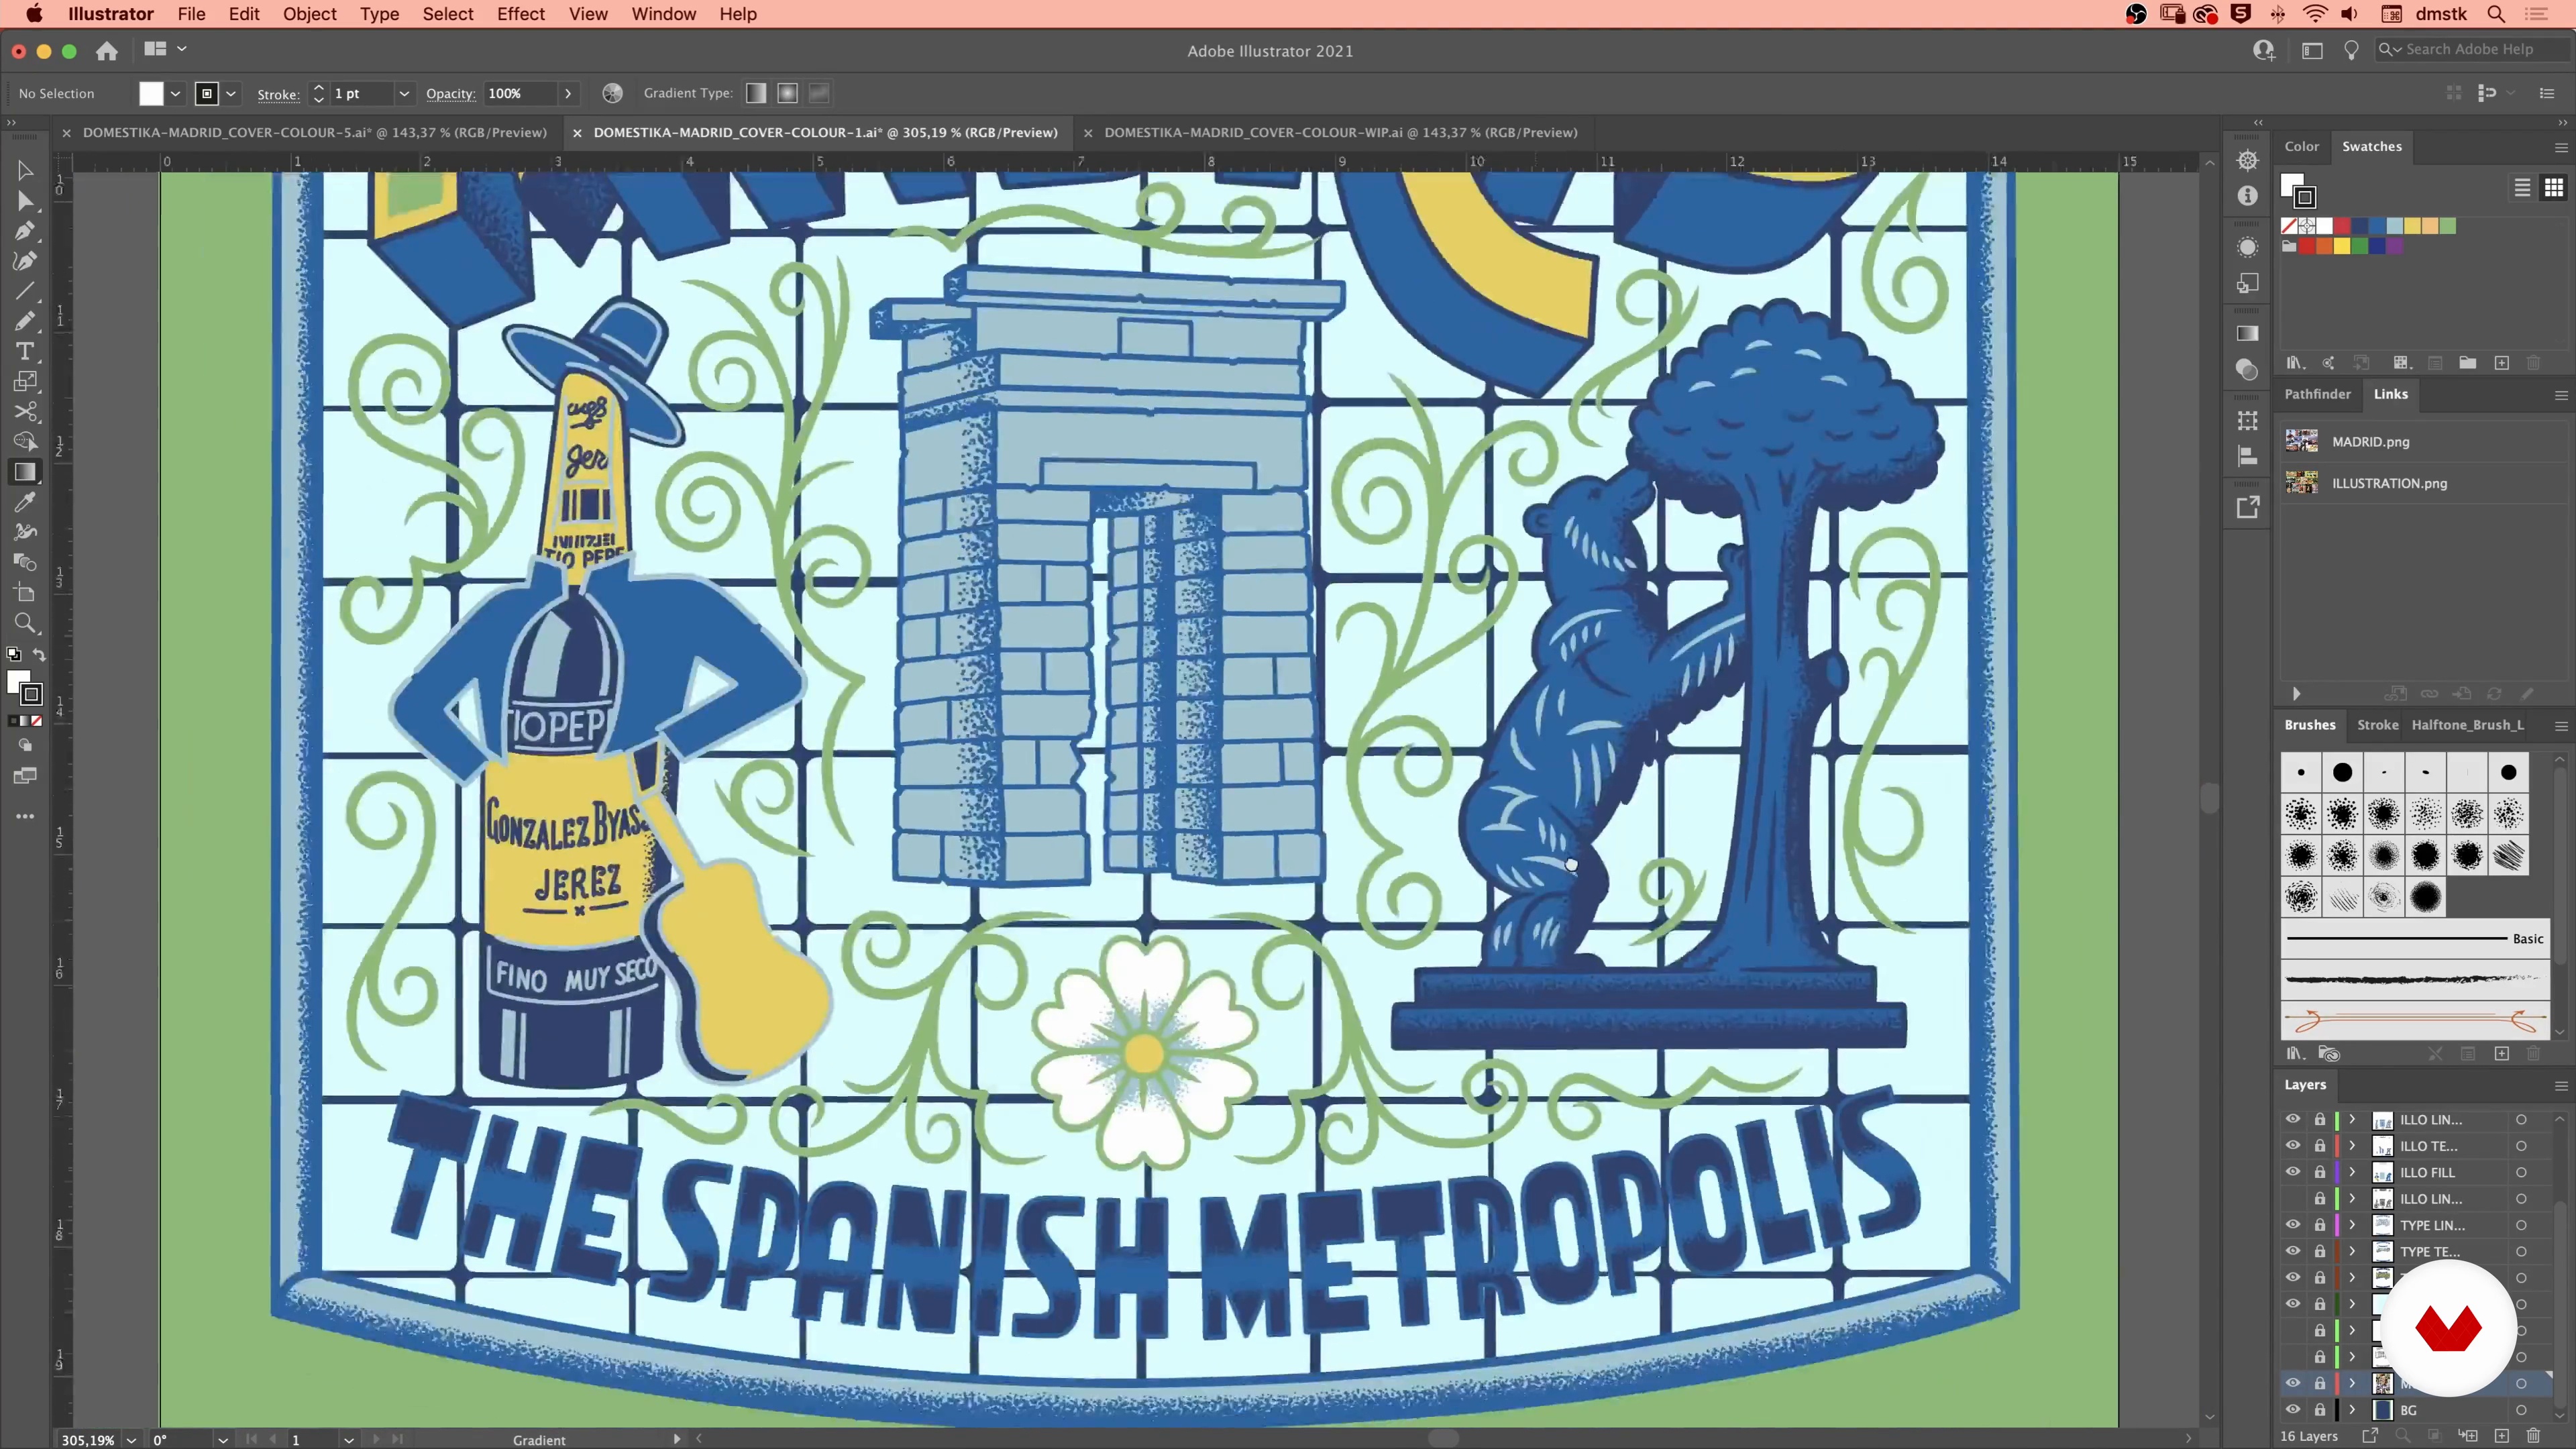Click the Stroke label link
2576x1449 pixels.
(x=278, y=94)
